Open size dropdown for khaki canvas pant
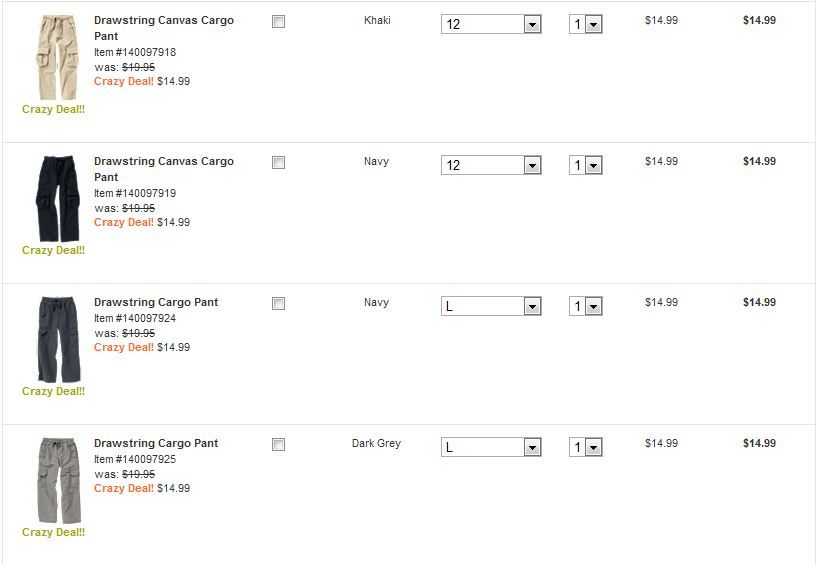 point(491,24)
